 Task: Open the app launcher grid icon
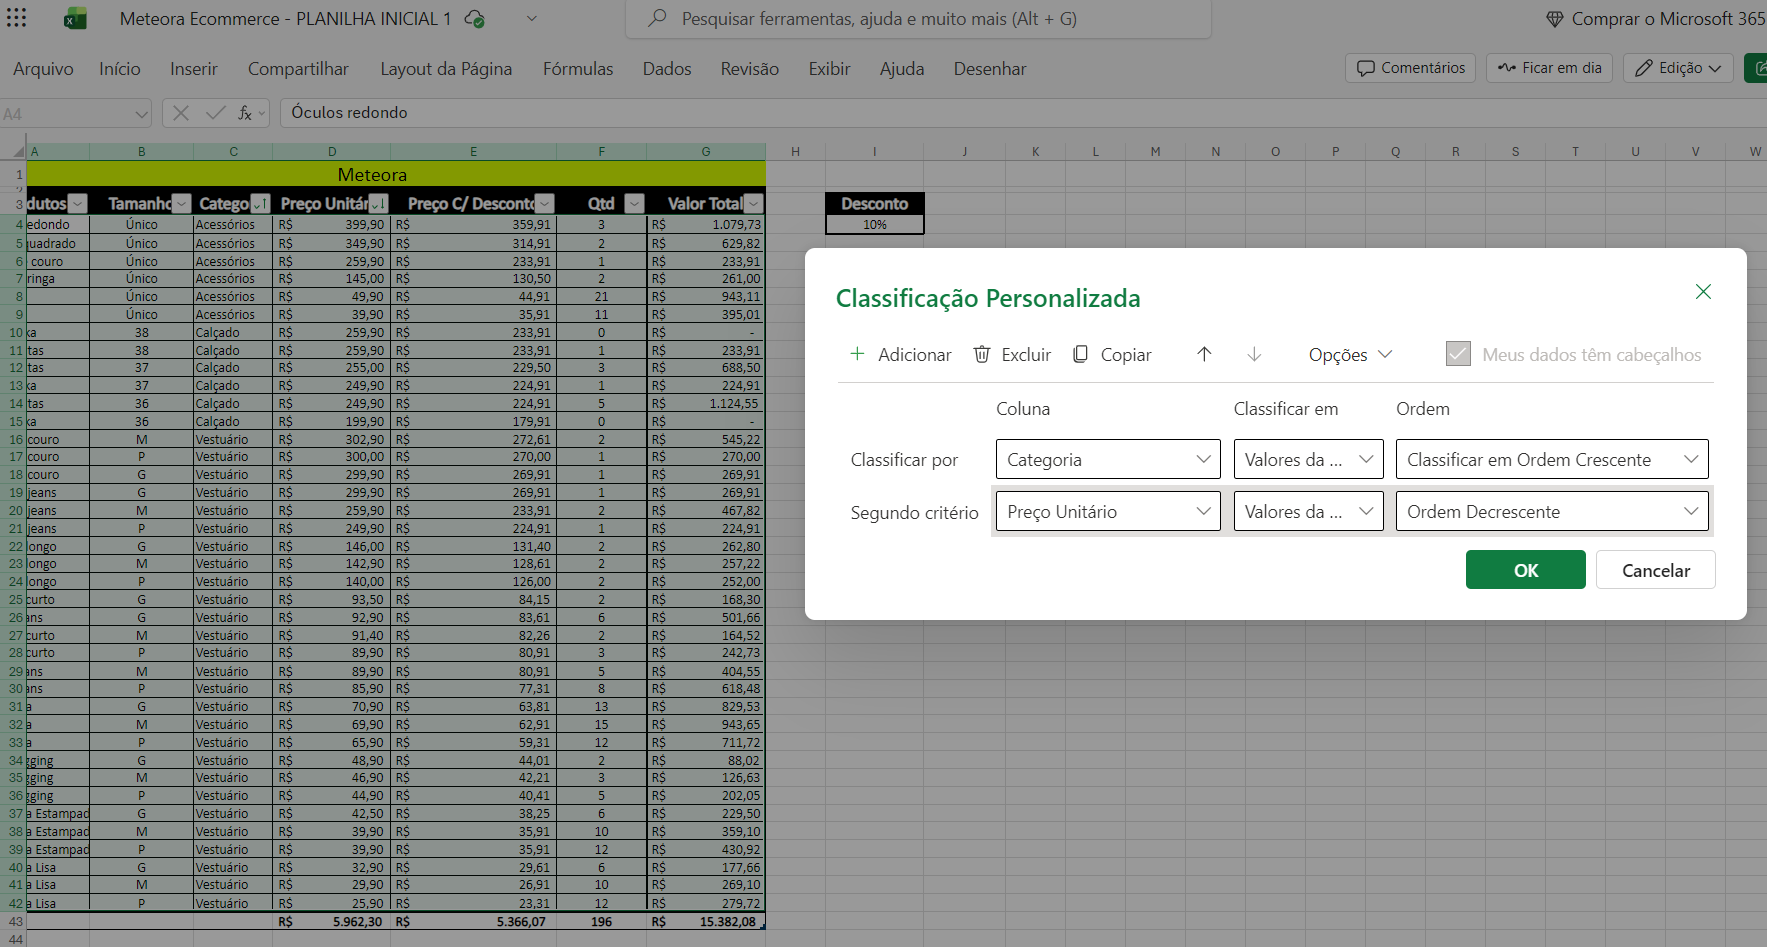[x=17, y=18]
